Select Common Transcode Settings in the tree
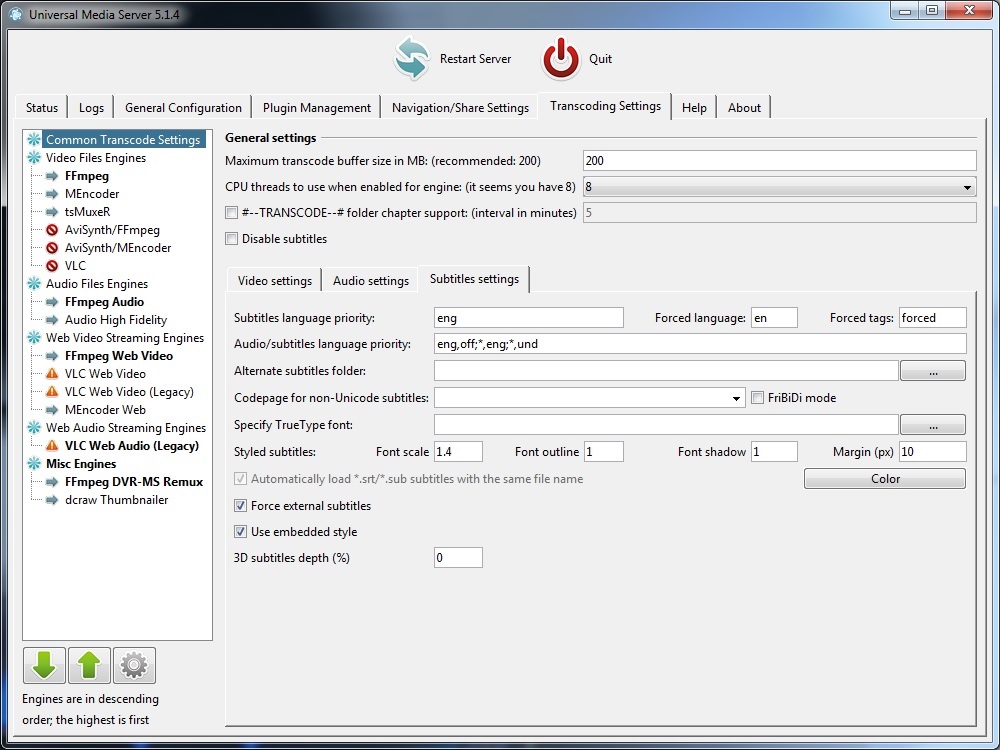Viewport: 1000px width, 750px height. (x=123, y=140)
